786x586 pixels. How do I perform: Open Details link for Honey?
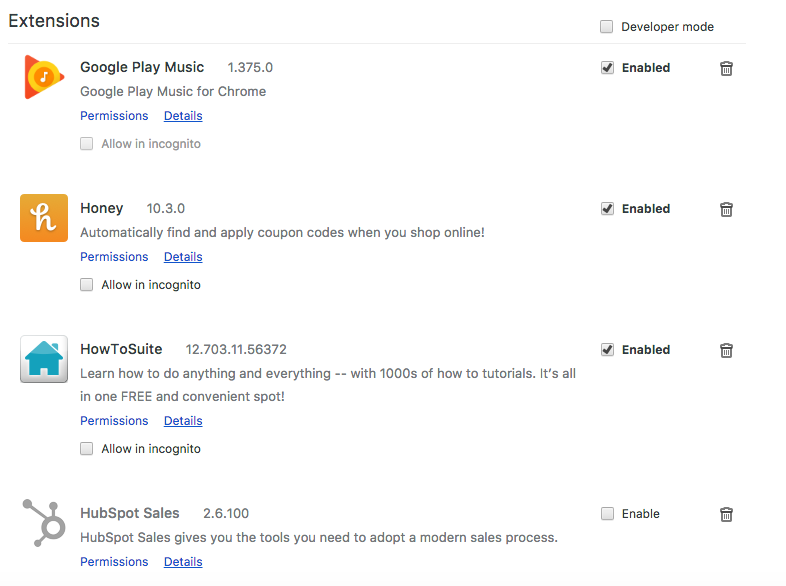(183, 257)
